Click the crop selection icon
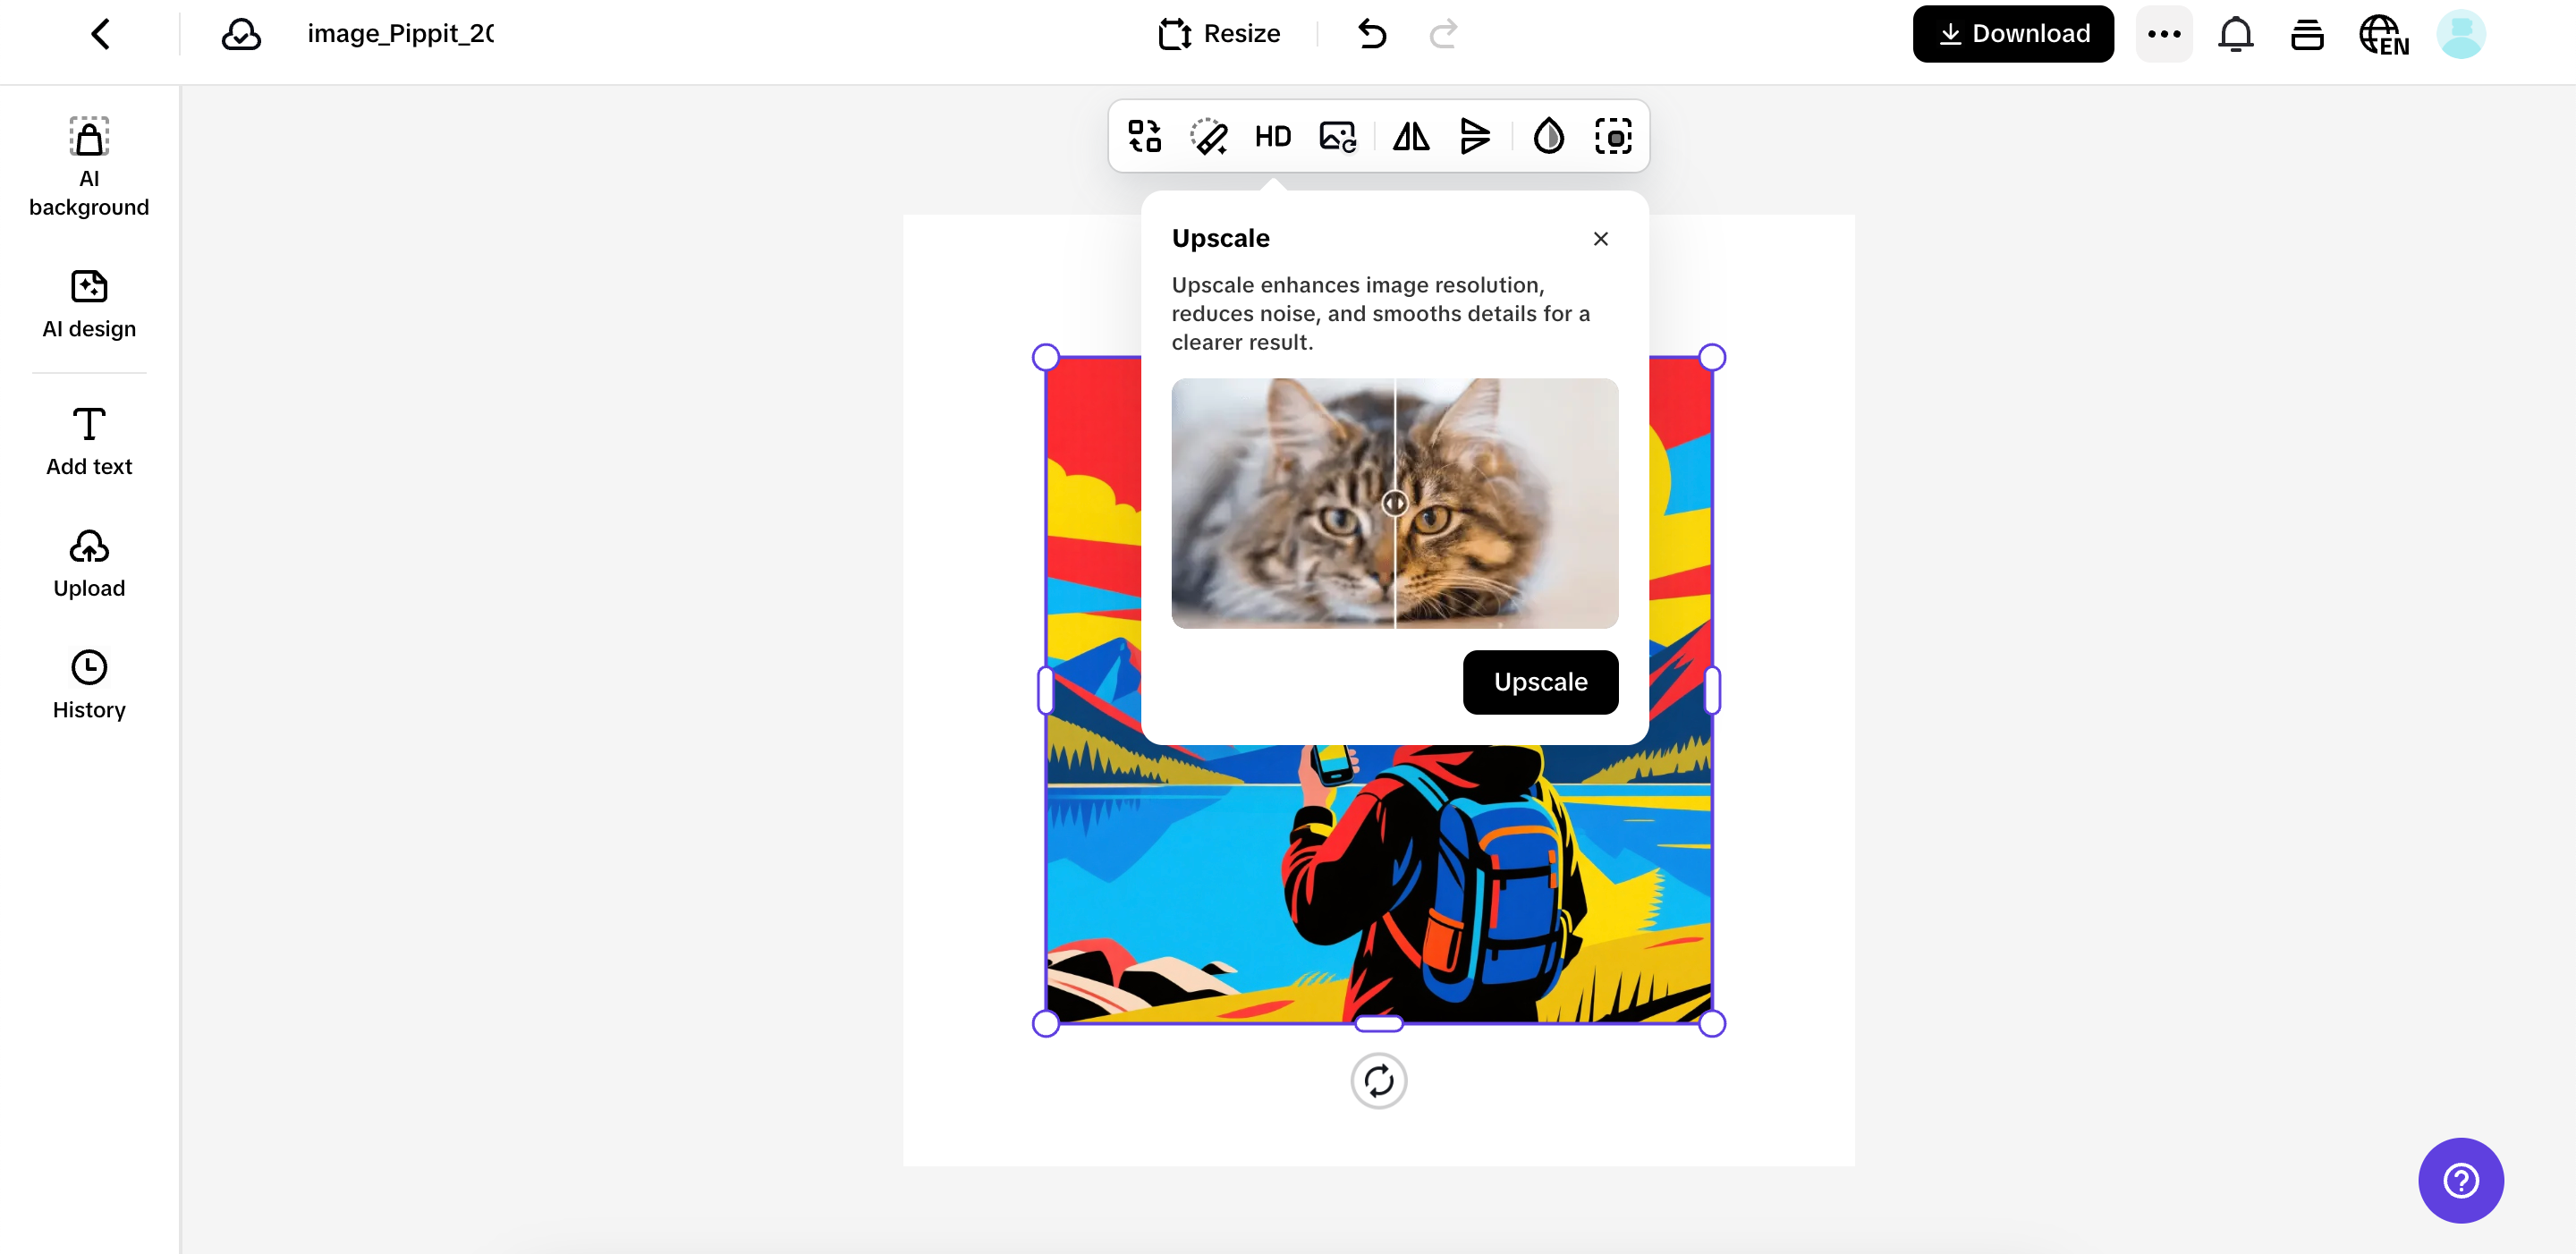 point(1612,136)
